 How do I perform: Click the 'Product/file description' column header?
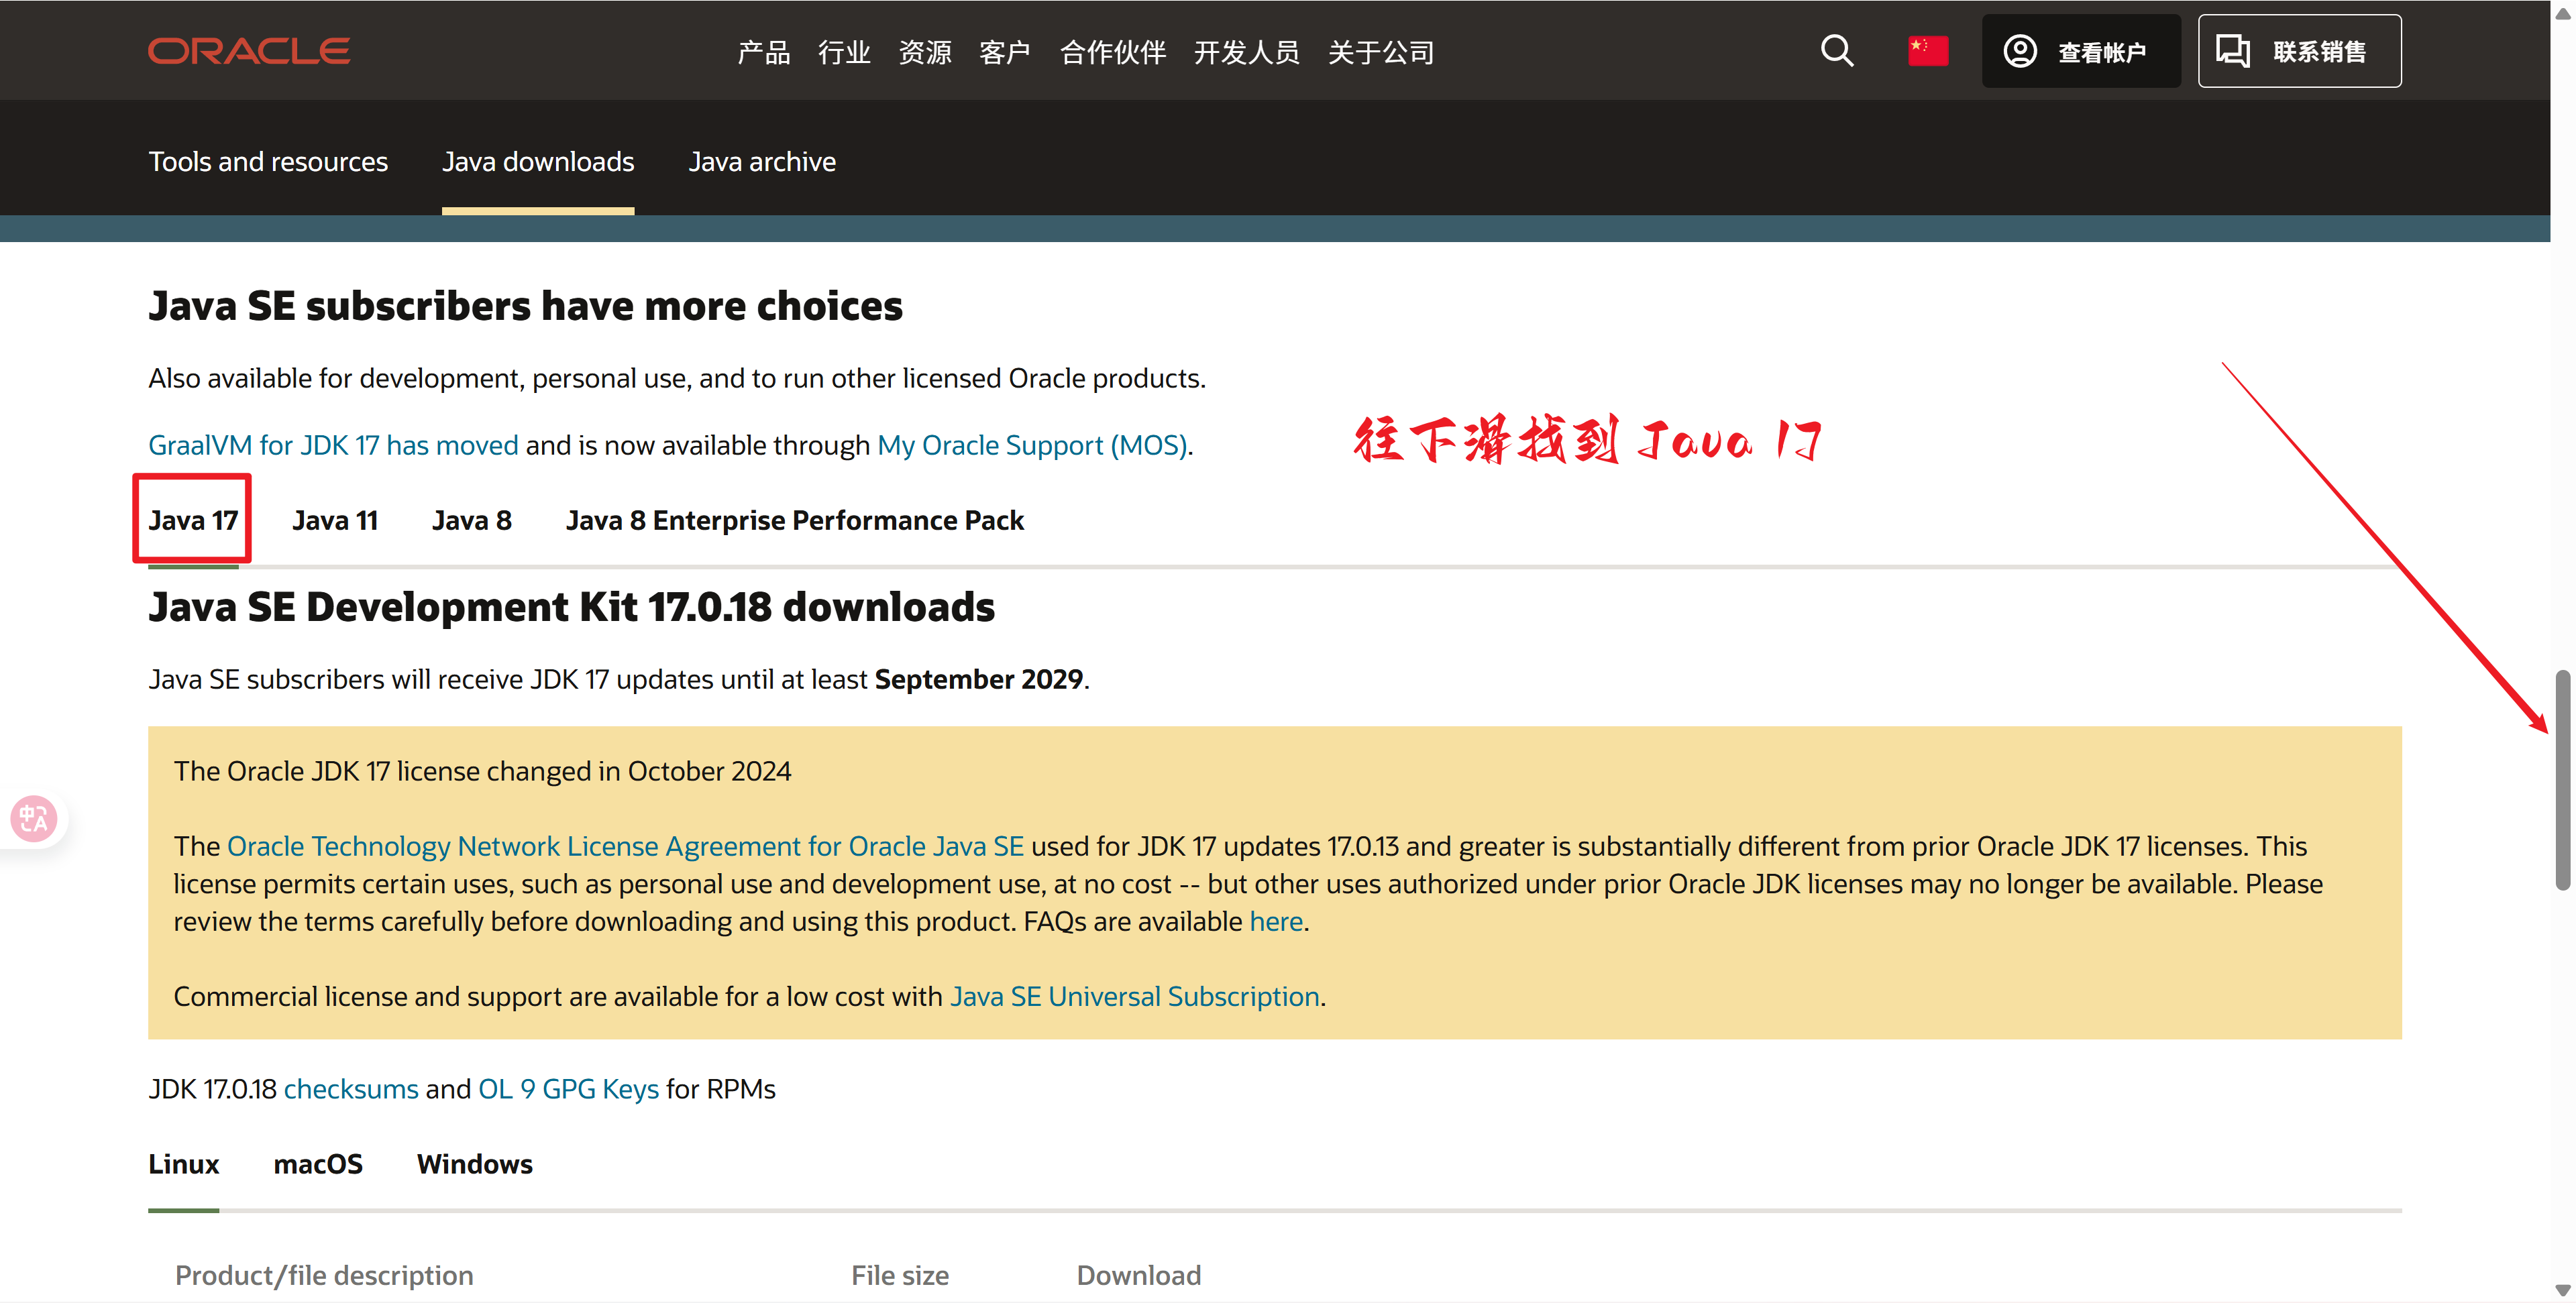[x=324, y=1275]
